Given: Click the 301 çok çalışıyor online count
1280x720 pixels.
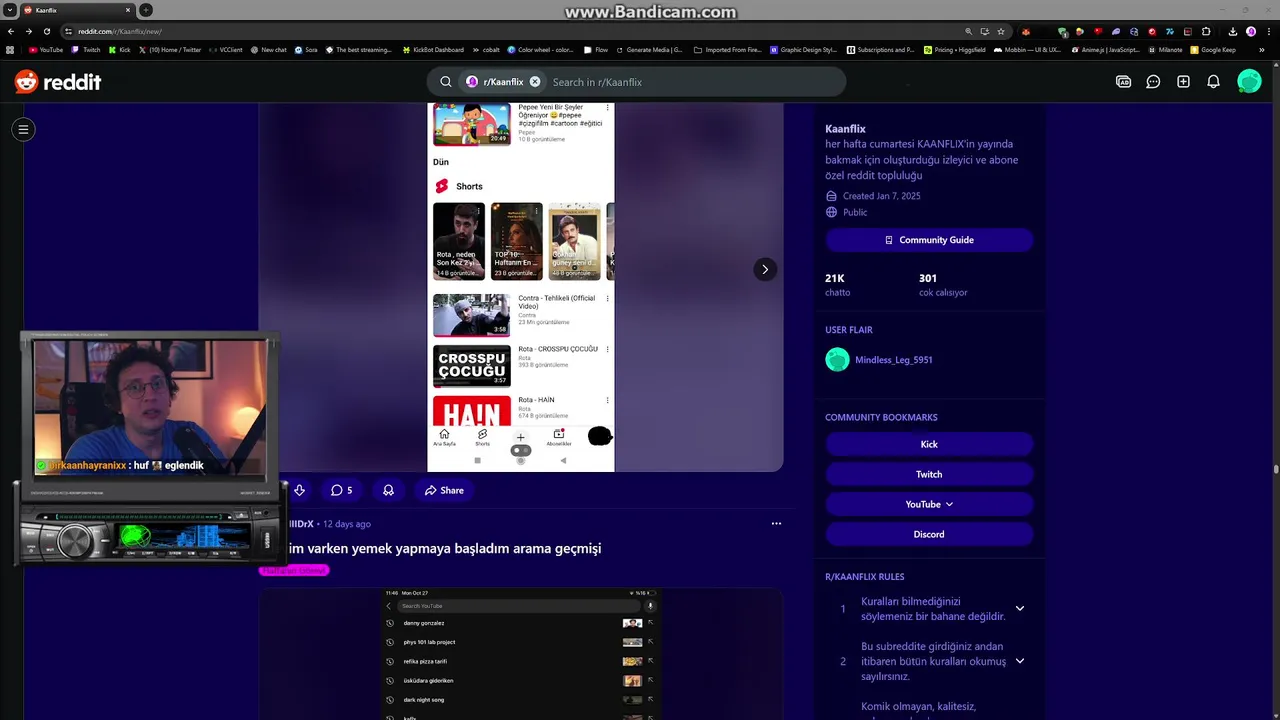Looking at the screenshot, I should [x=943, y=285].
